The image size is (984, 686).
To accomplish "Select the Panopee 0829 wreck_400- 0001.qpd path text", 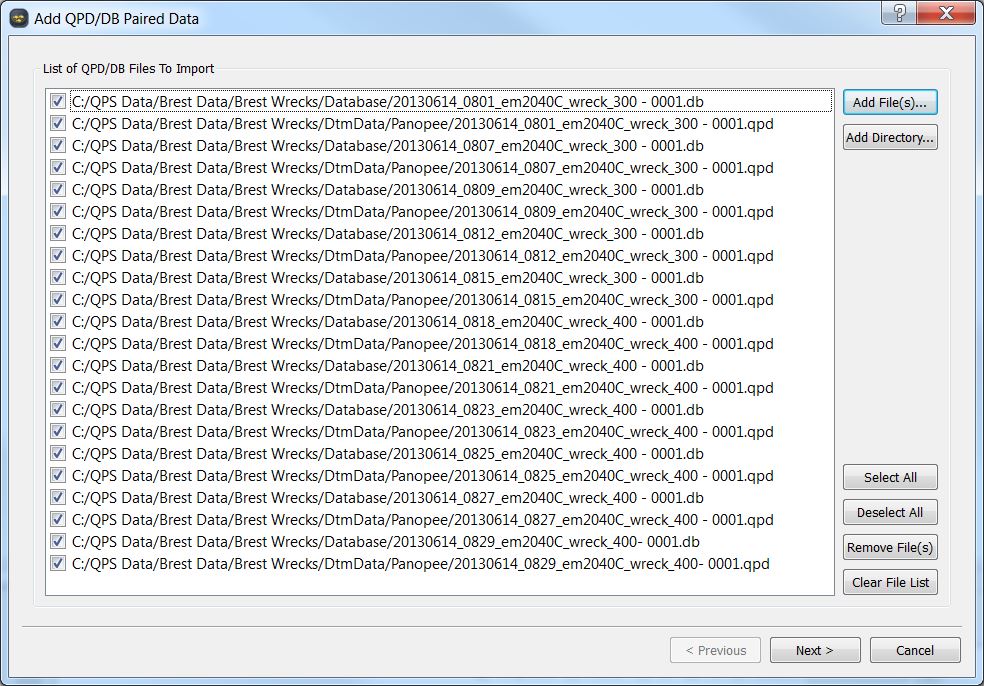I will pos(420,564).
